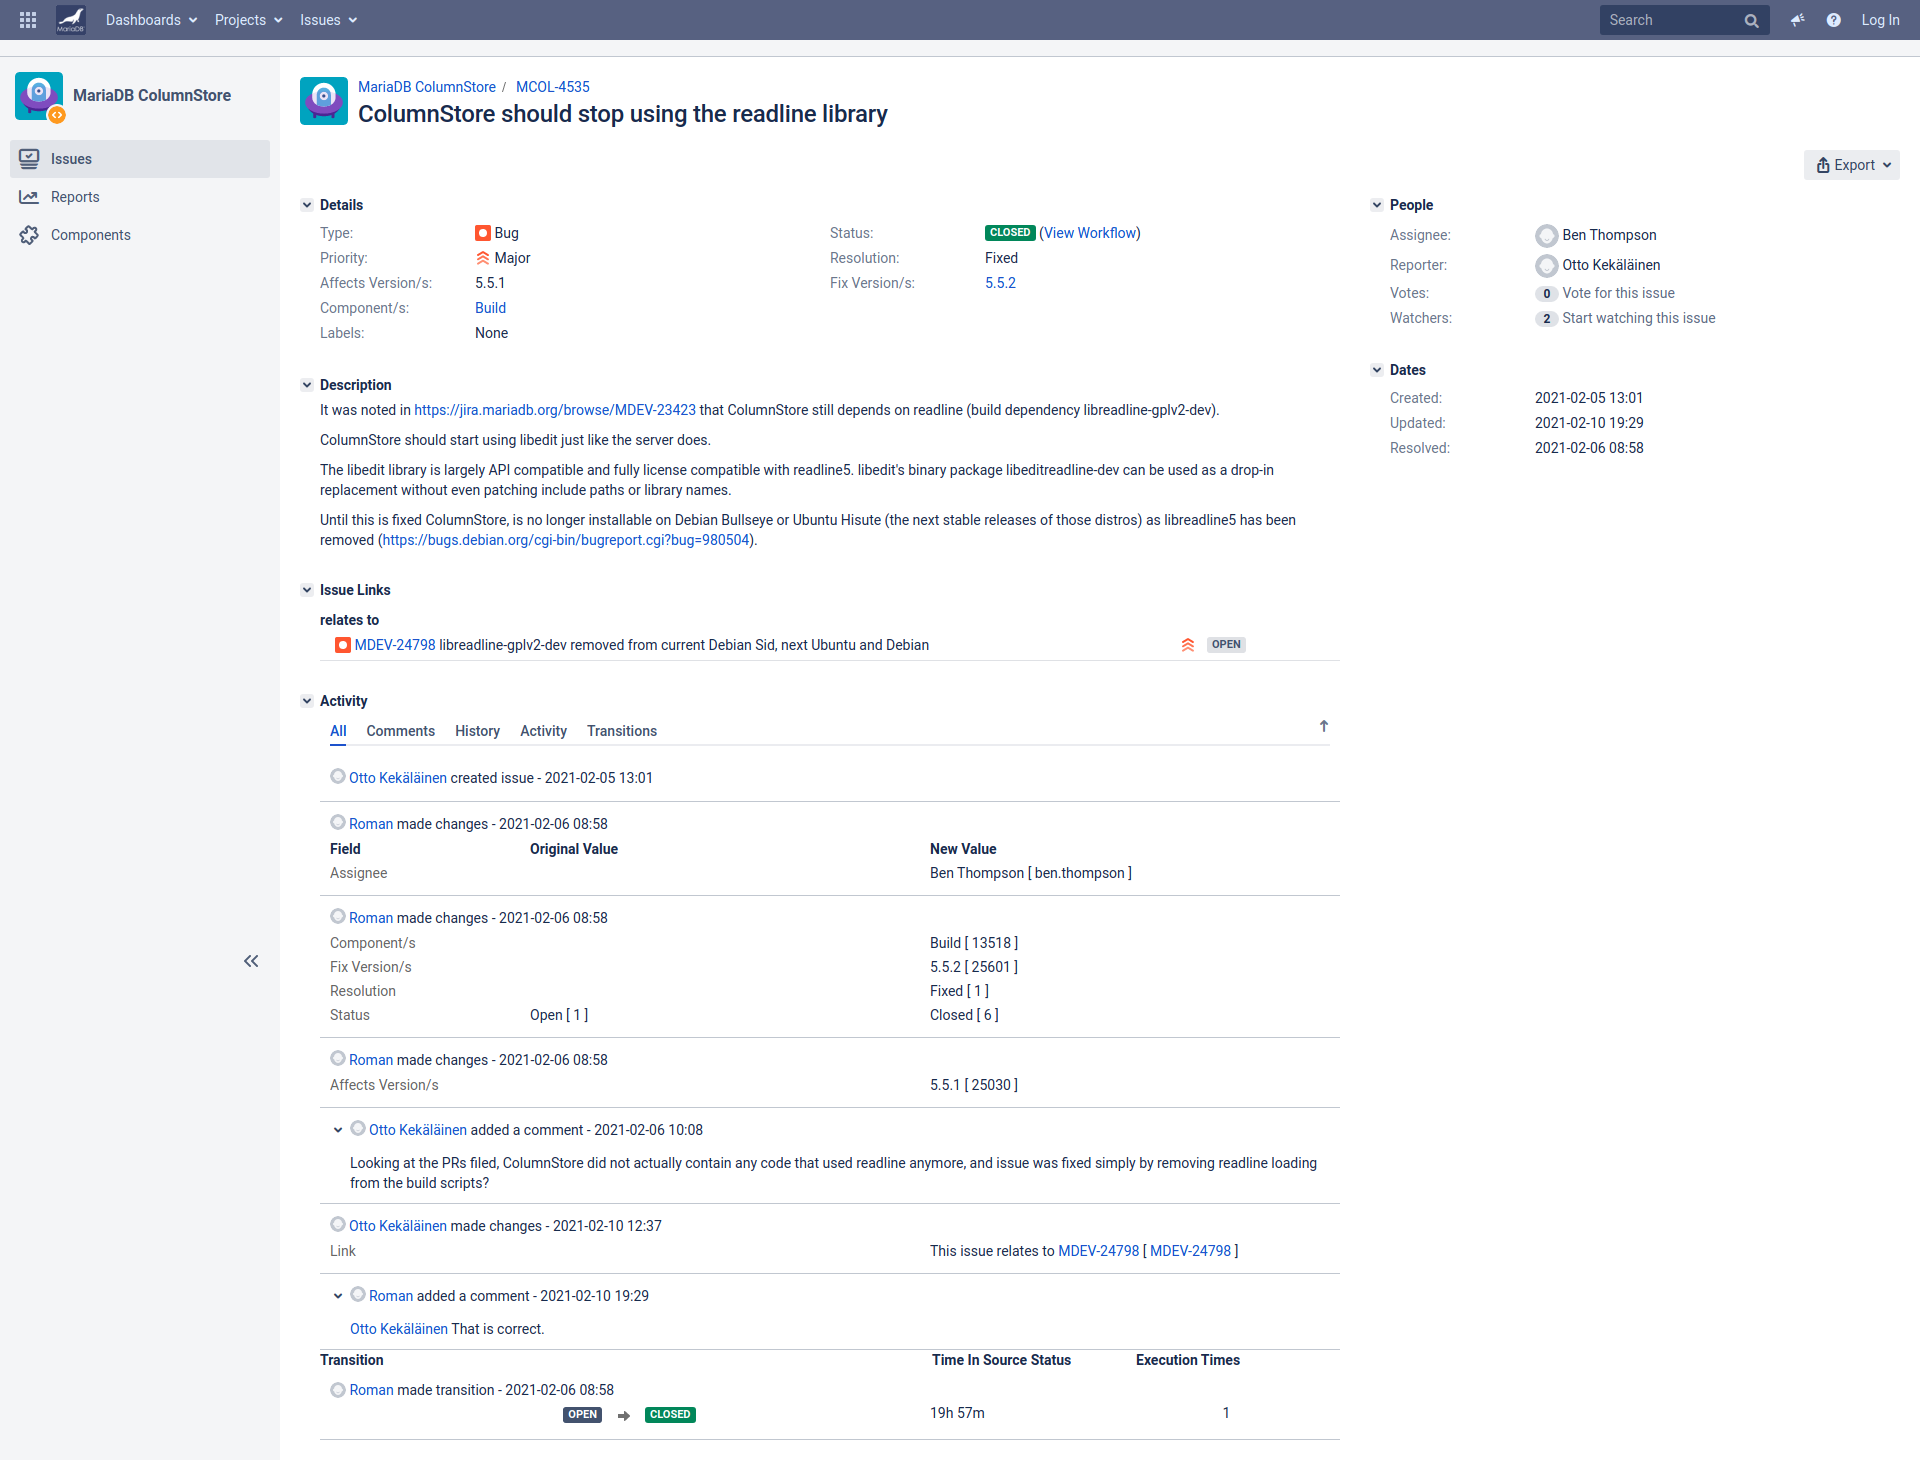This screenshot has height=1460, width=1920.
Task: Open the help question mark icon
Action: click(1833, 20)
